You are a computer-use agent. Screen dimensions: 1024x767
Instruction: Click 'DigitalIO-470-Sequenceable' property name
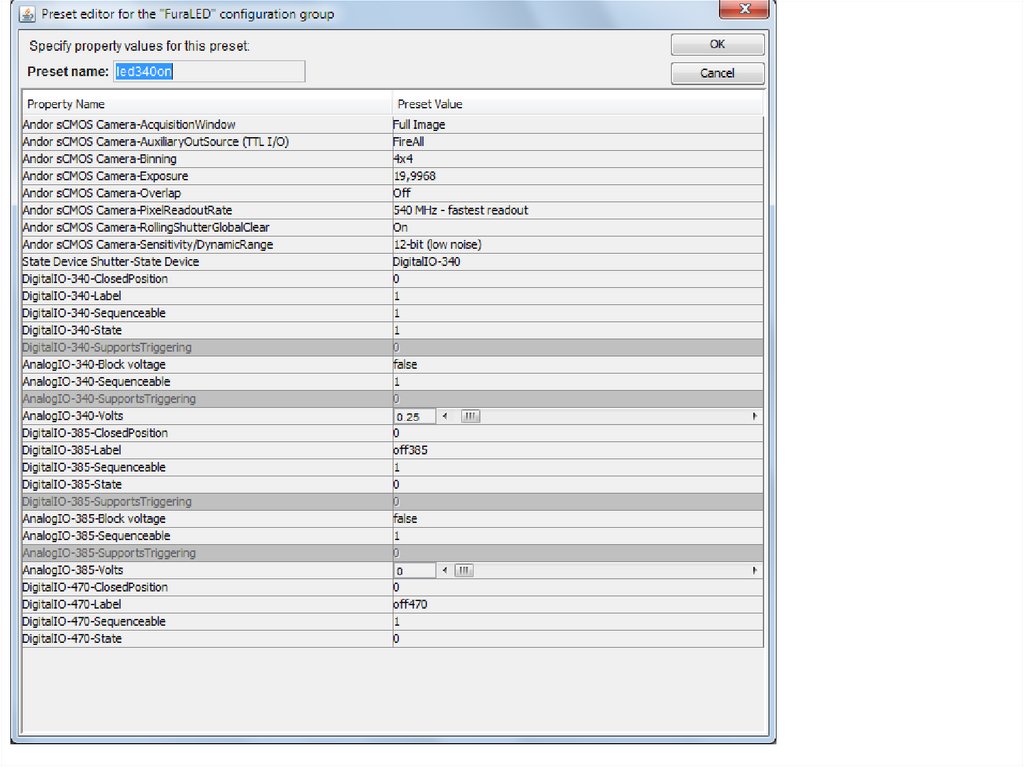pyautogui.click(x=94, y=621)
